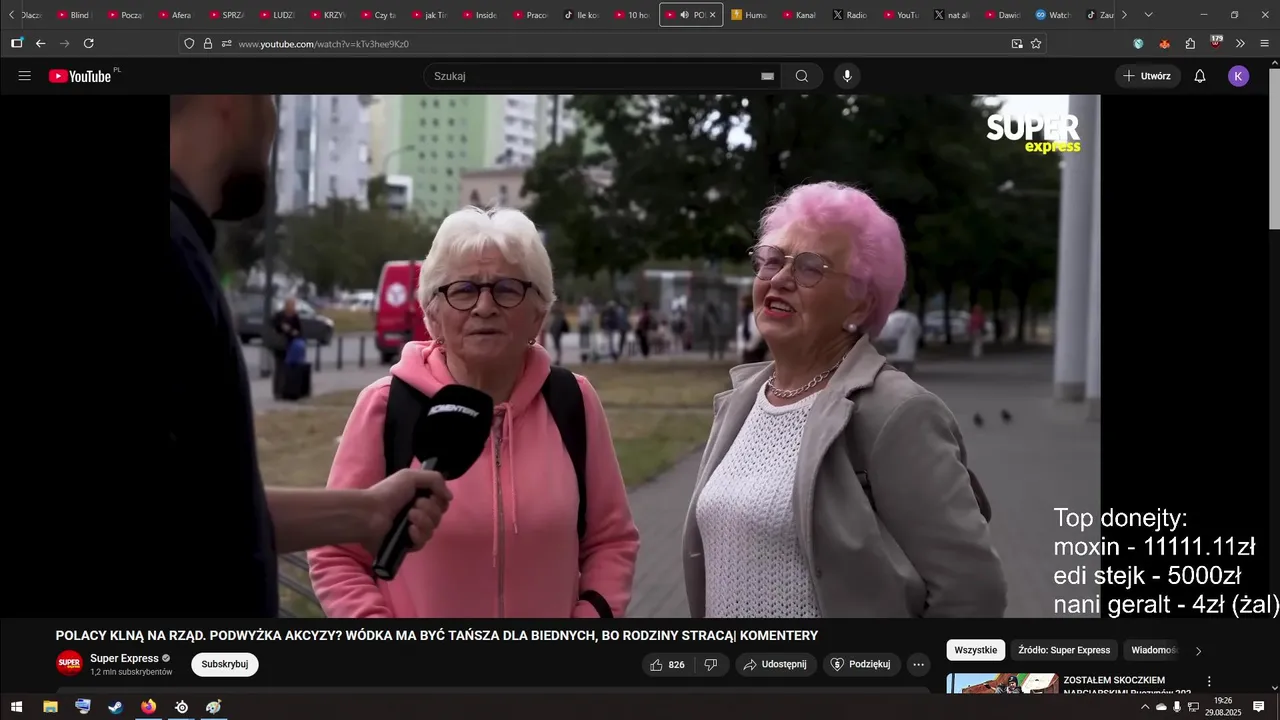
Task: Open Firefox from the taskbar
Action: pyautogui.click(x=149, y=707)
